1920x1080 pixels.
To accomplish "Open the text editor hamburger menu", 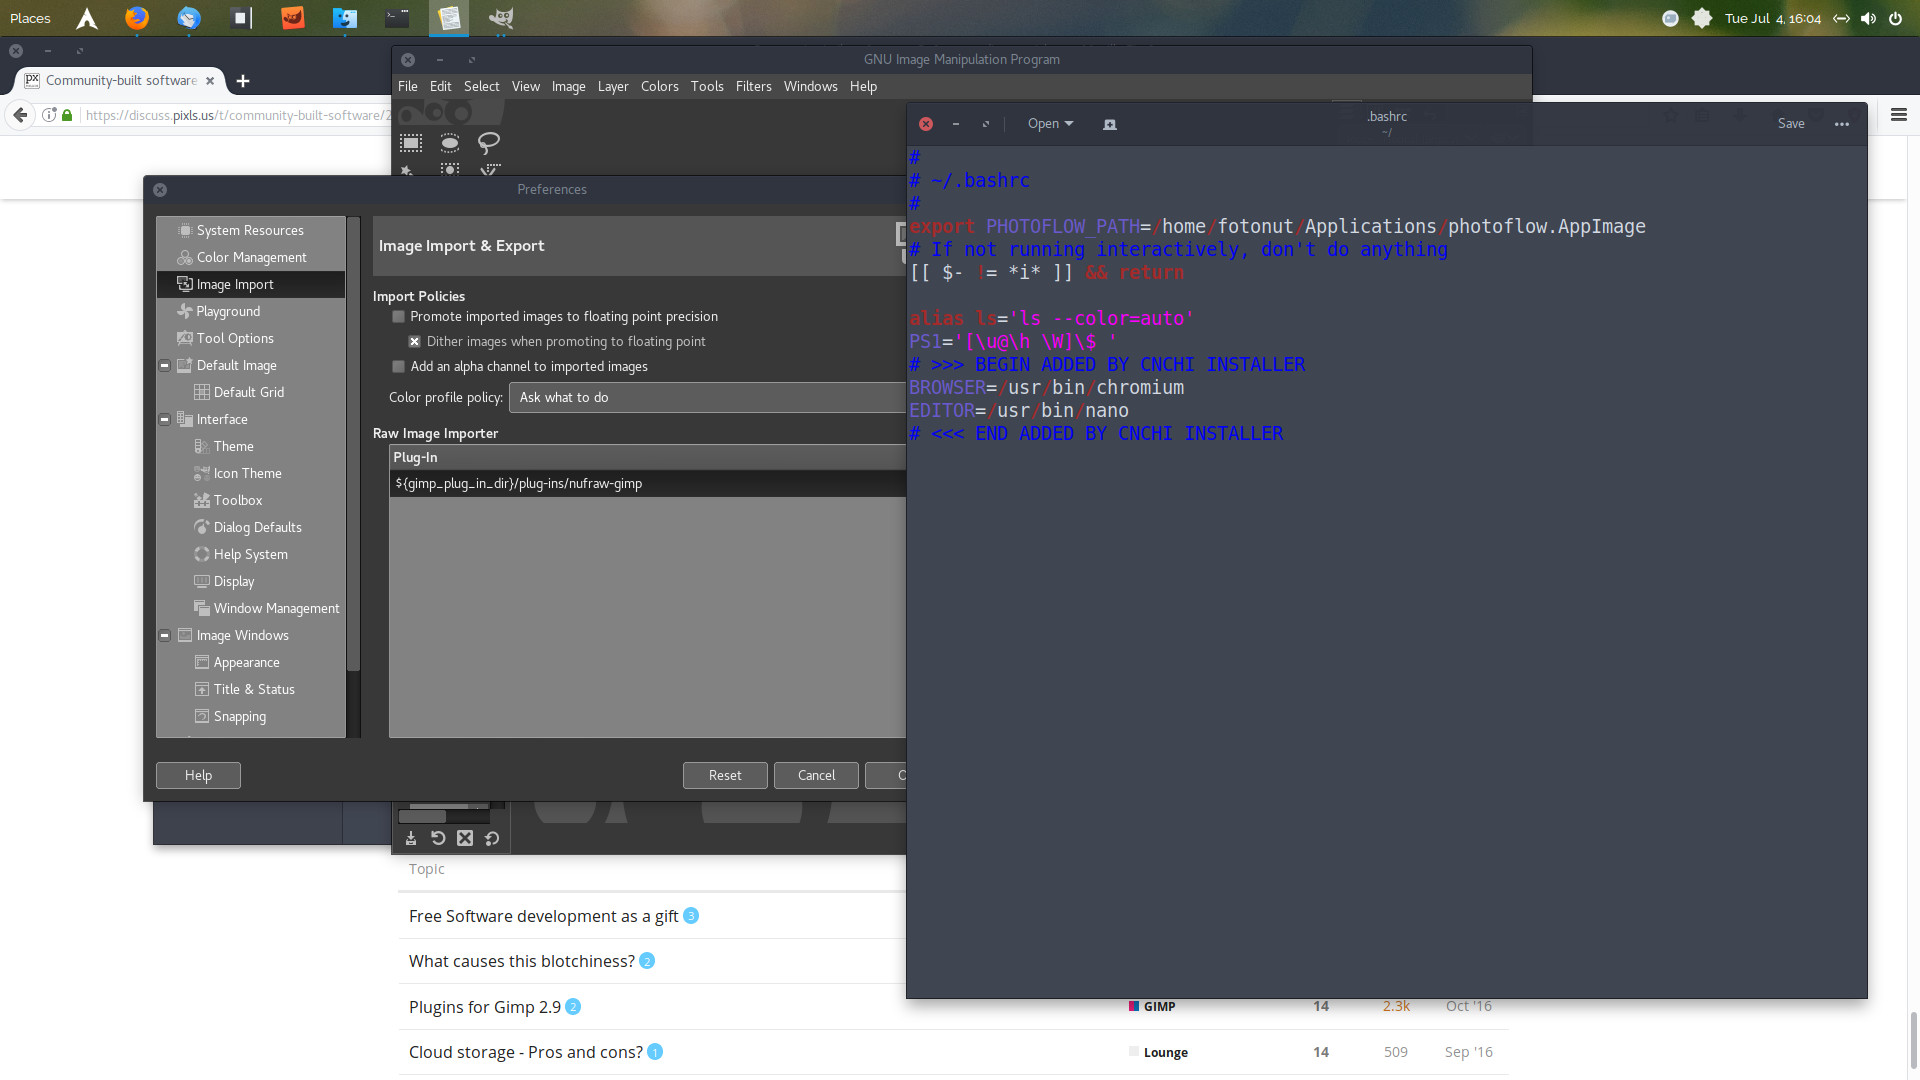I will click(x=1843, y=124).
